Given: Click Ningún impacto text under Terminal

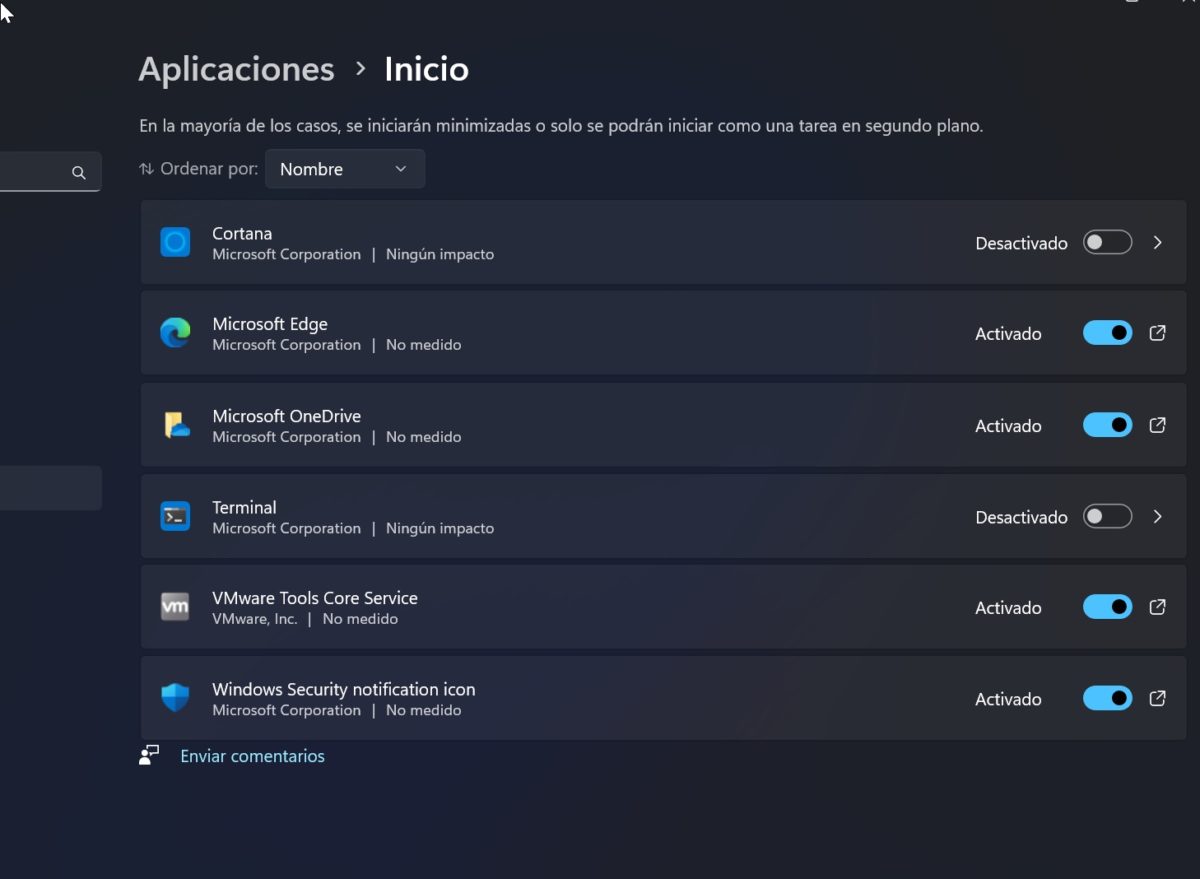Looking at the screenshot, I should [440, 528].
